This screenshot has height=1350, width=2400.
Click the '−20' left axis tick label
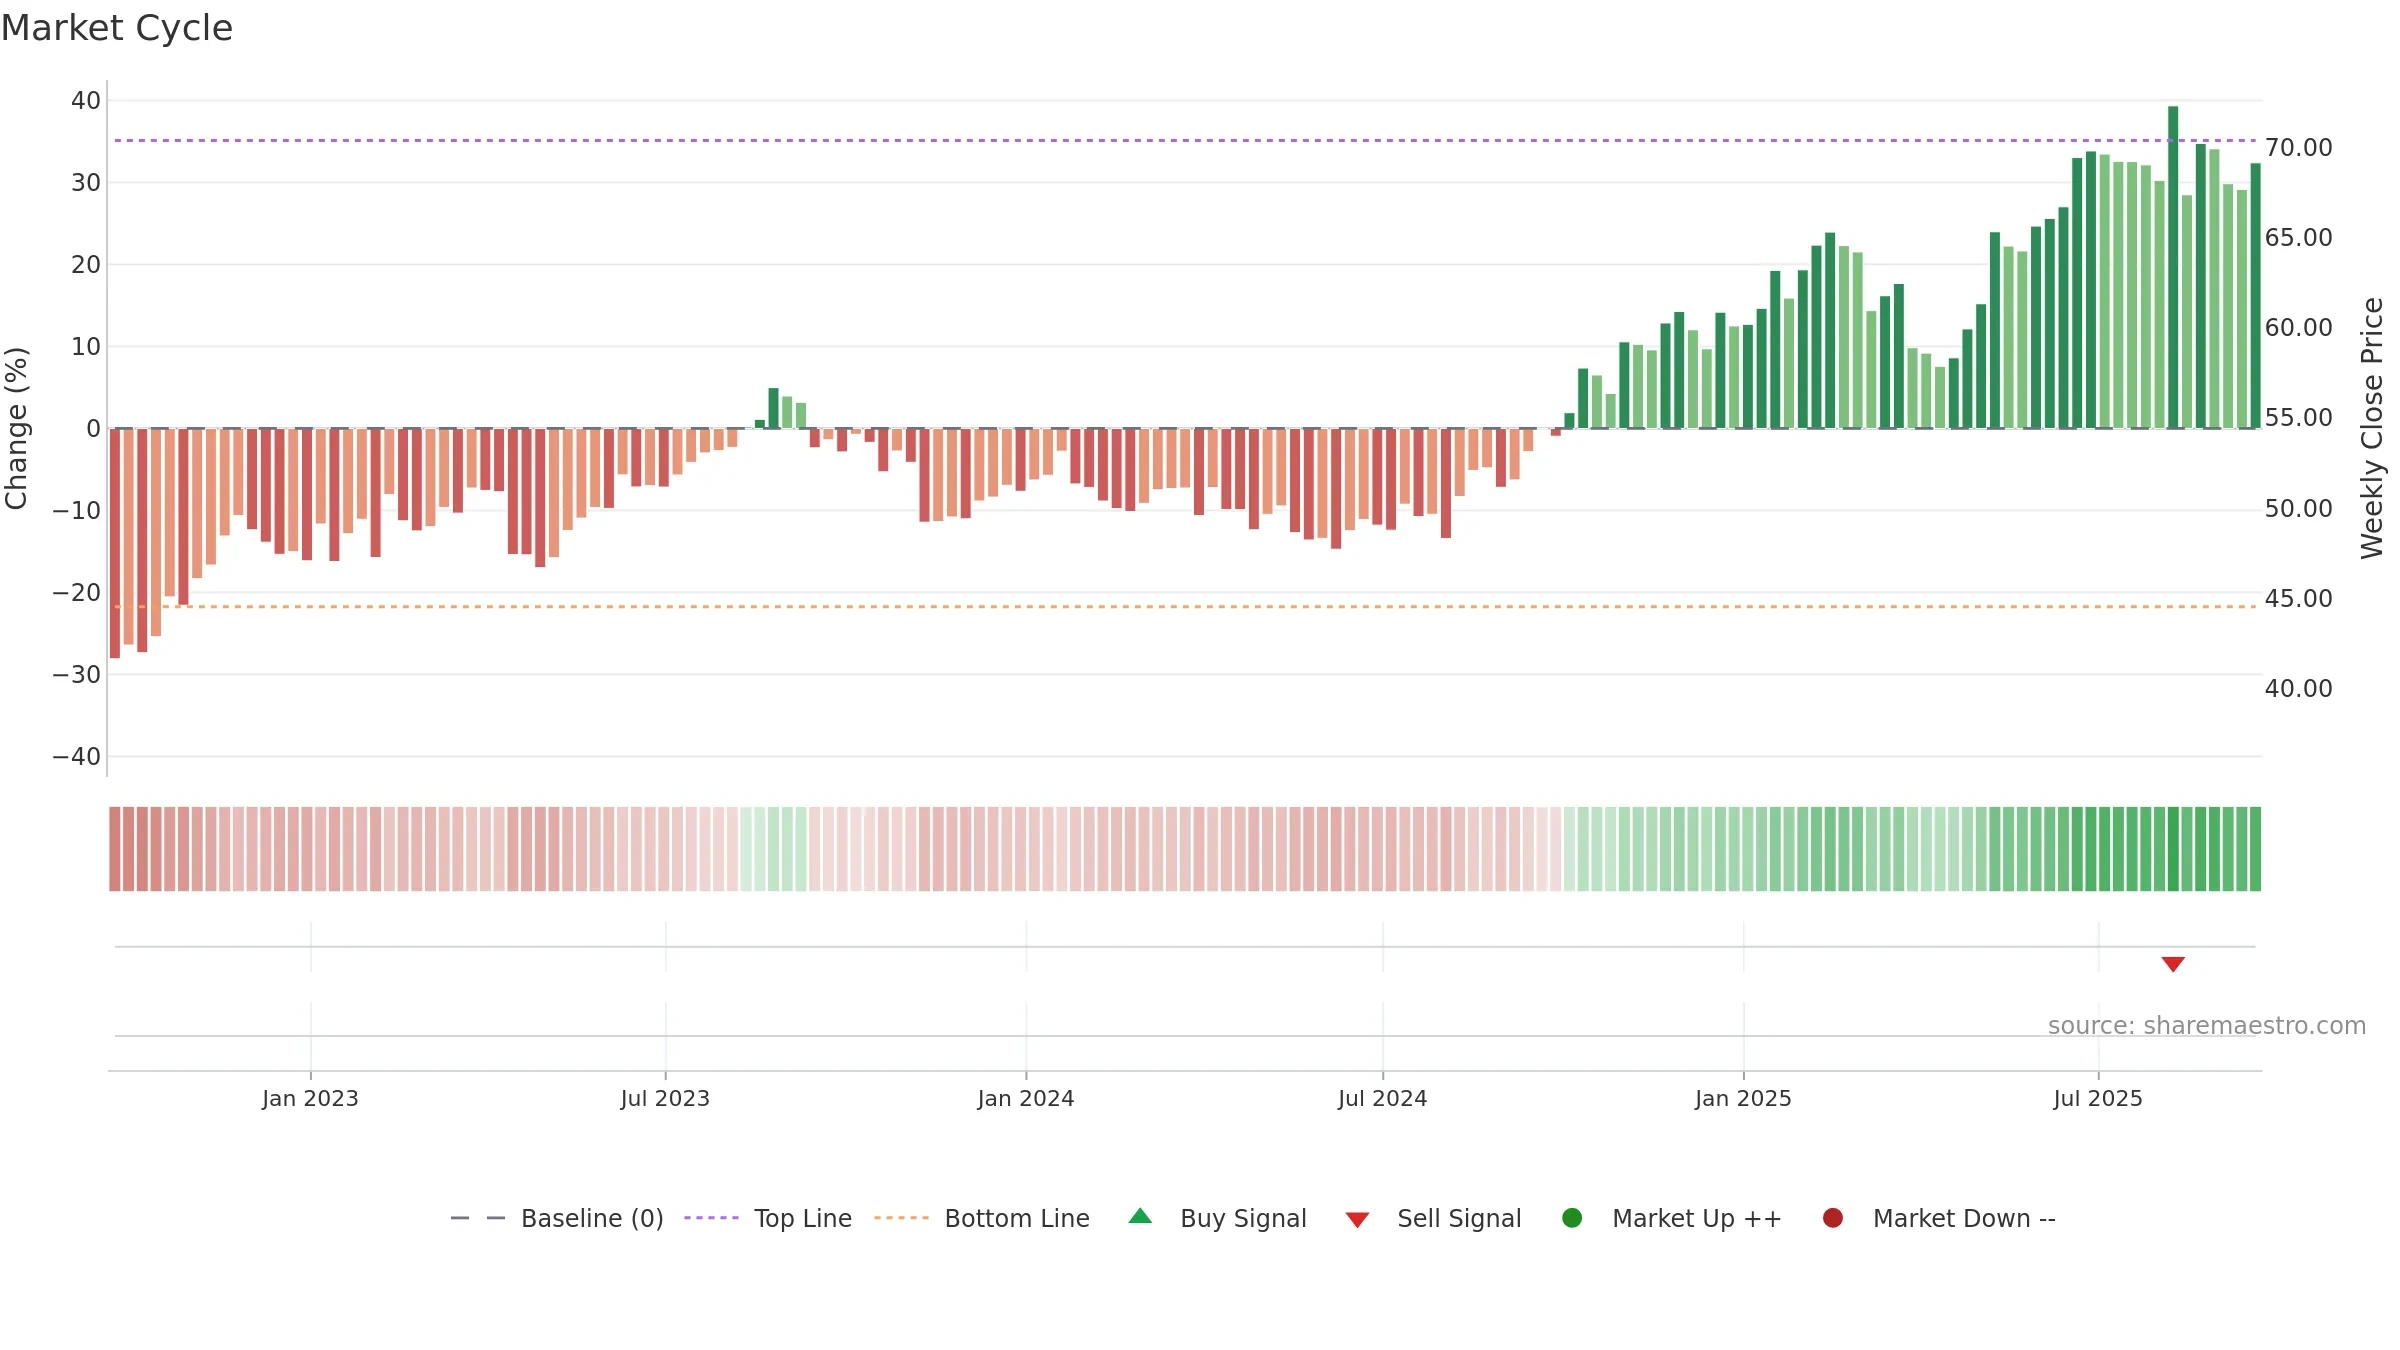77,593
